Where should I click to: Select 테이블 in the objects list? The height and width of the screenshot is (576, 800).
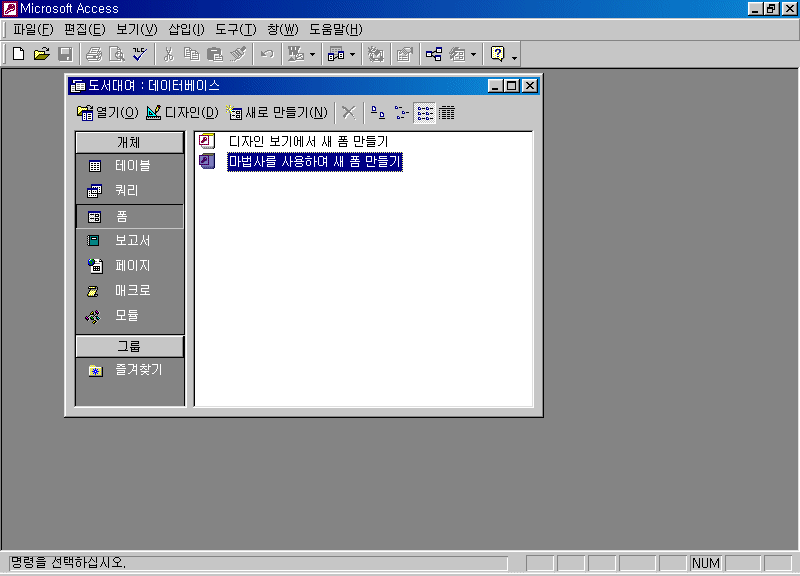pos(130,165)
